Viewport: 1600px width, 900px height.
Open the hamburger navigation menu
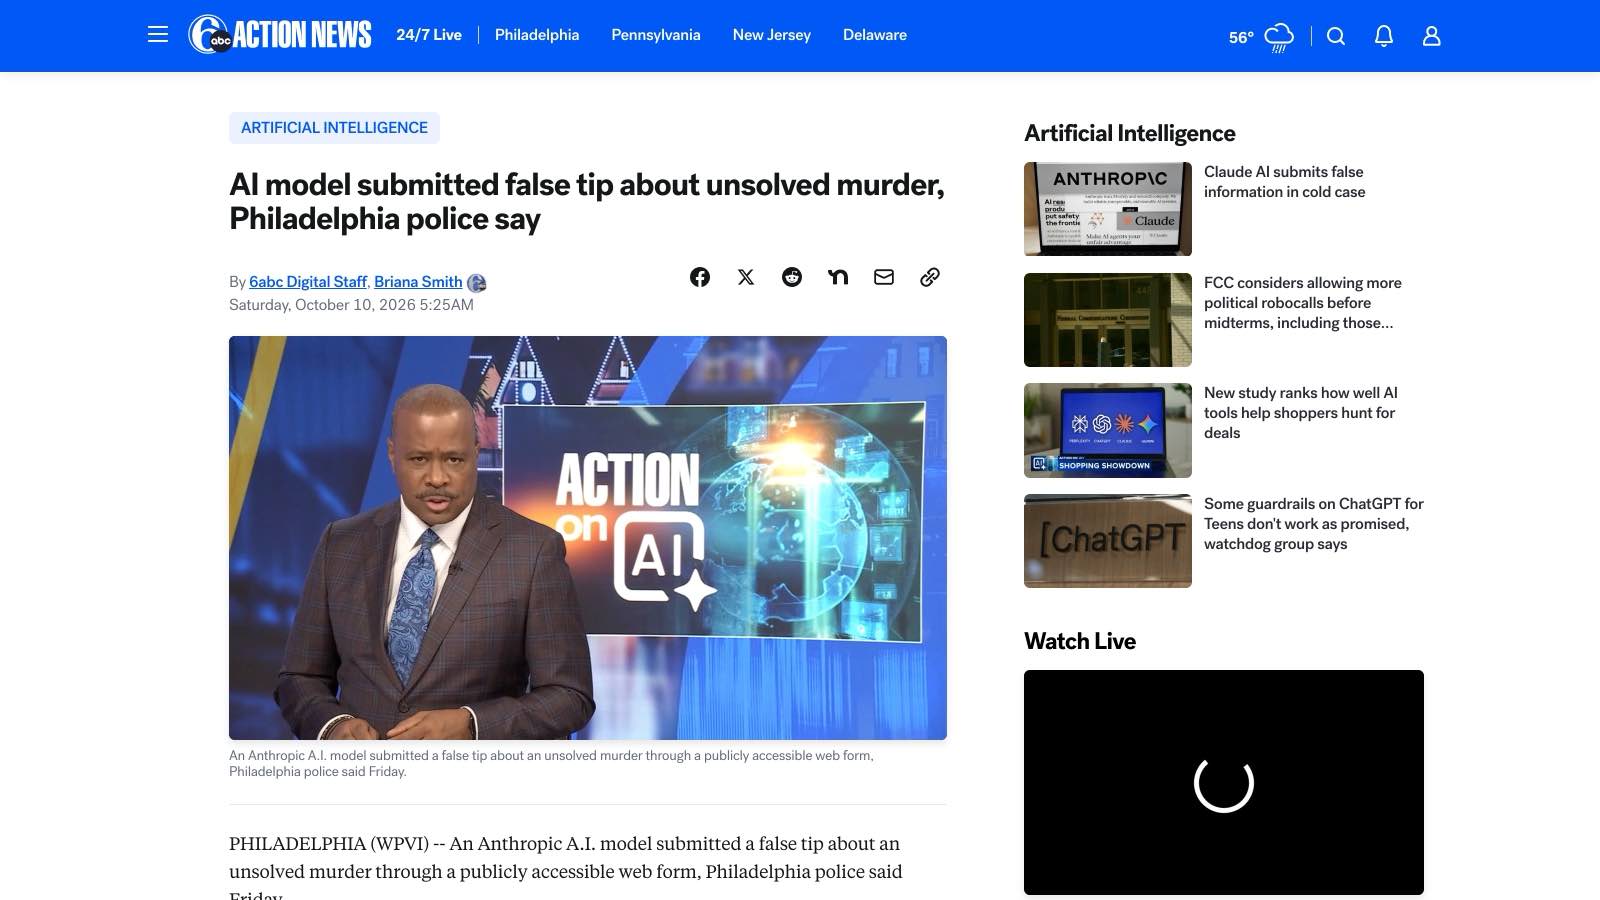[x=158, y=35]
